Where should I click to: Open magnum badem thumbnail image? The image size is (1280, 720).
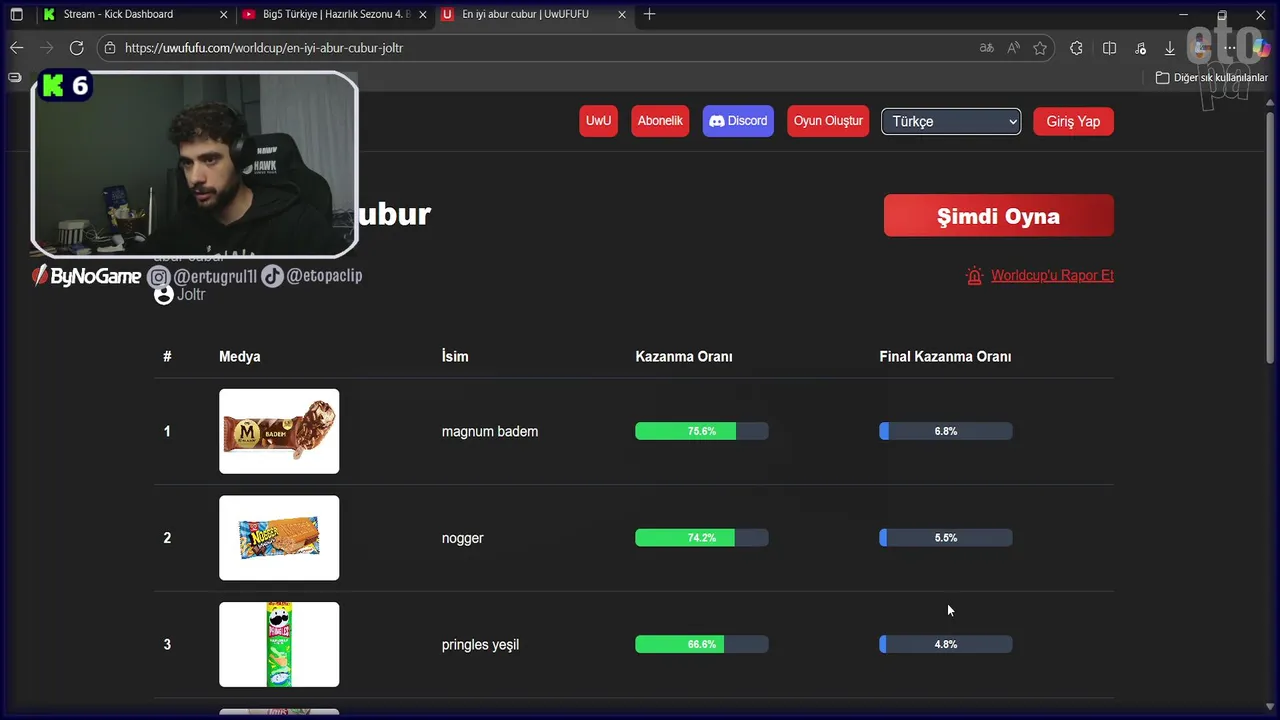(x=279, y=431)
